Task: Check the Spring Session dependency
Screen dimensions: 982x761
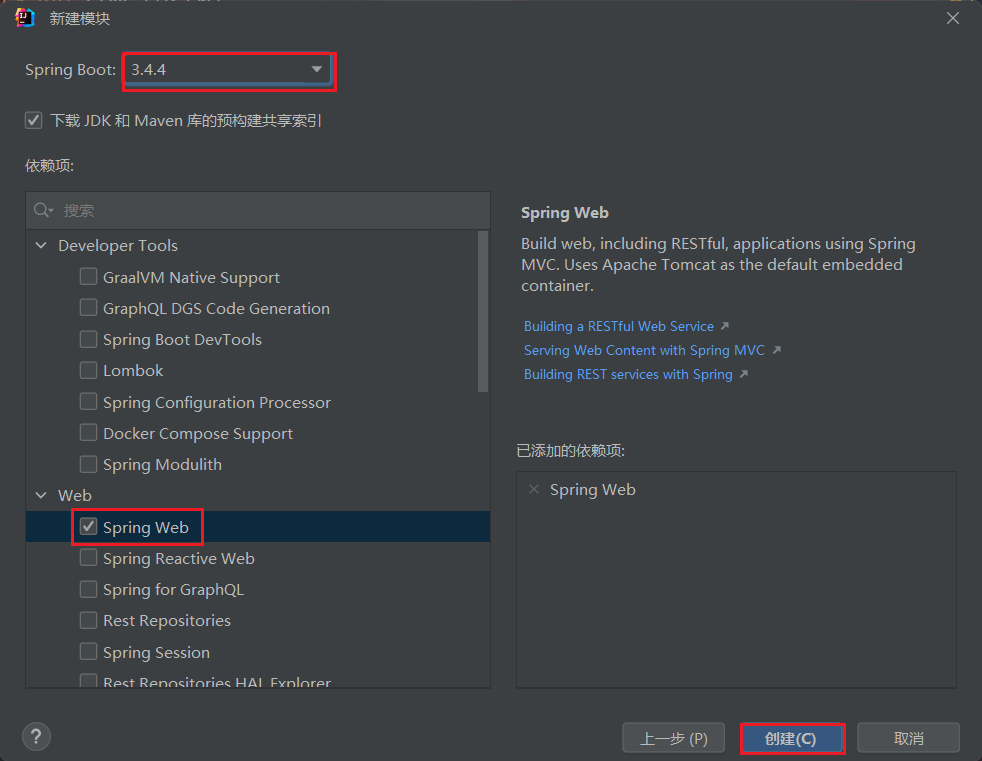Action: click(x=88, y=651)
